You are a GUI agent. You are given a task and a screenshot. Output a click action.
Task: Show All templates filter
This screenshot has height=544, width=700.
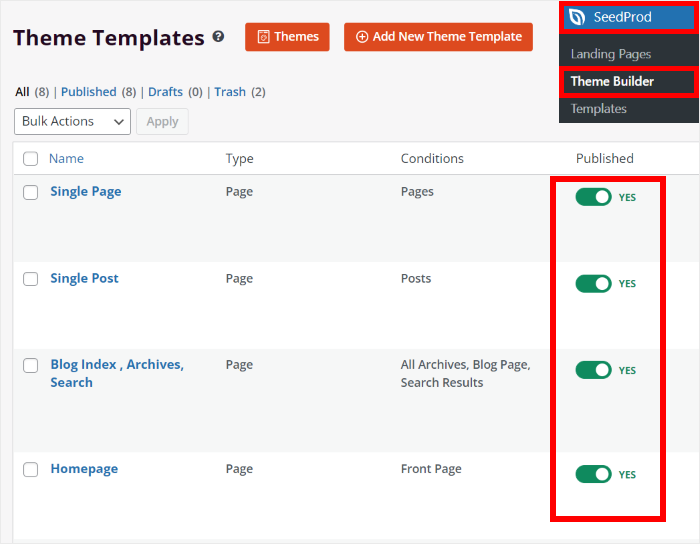tap(22, 92)
